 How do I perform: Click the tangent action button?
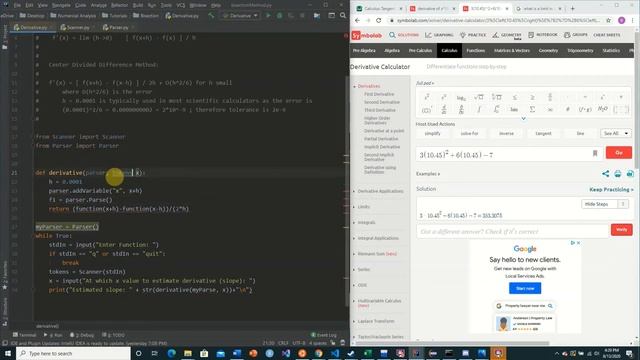click(543, 133)
